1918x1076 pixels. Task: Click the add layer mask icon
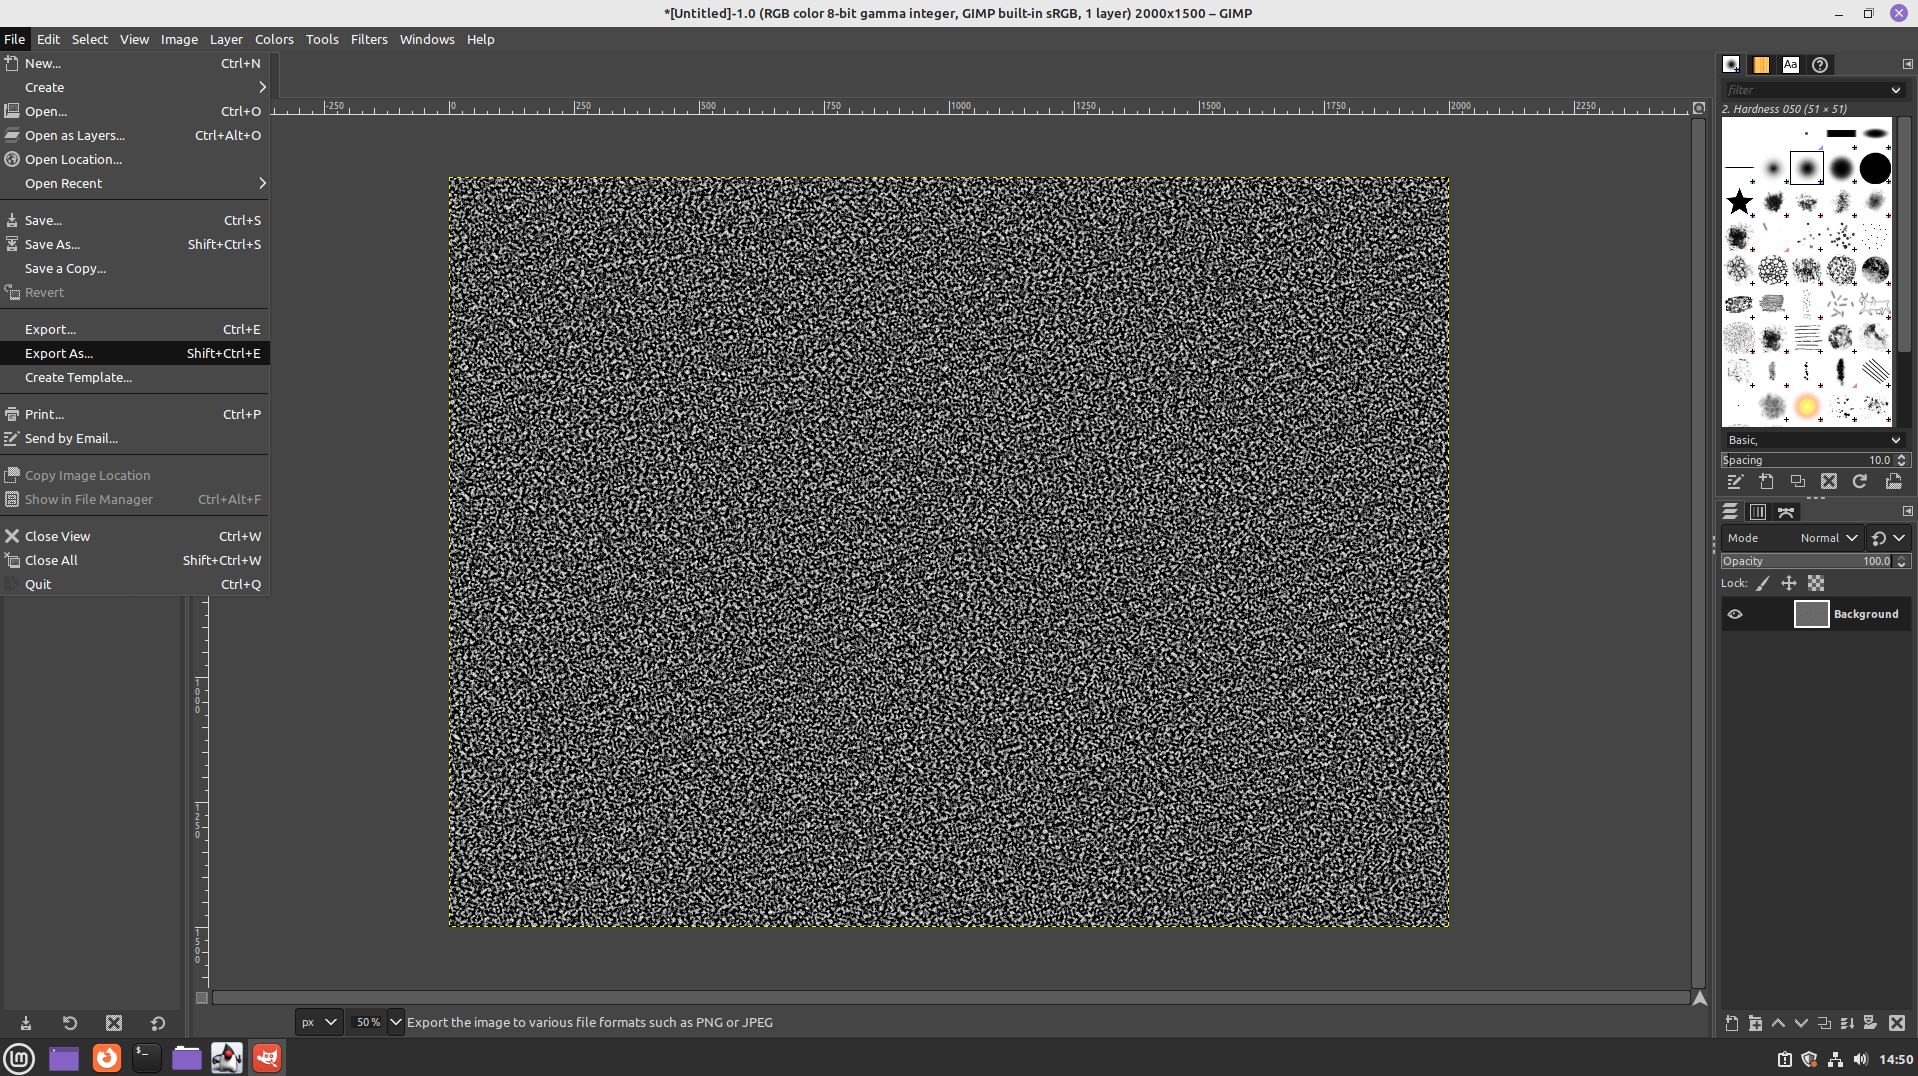1870,1023
